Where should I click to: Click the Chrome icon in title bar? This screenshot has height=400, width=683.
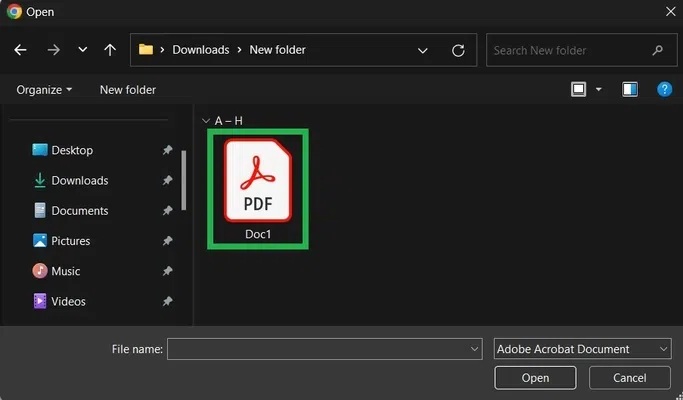tap(14, 12)
